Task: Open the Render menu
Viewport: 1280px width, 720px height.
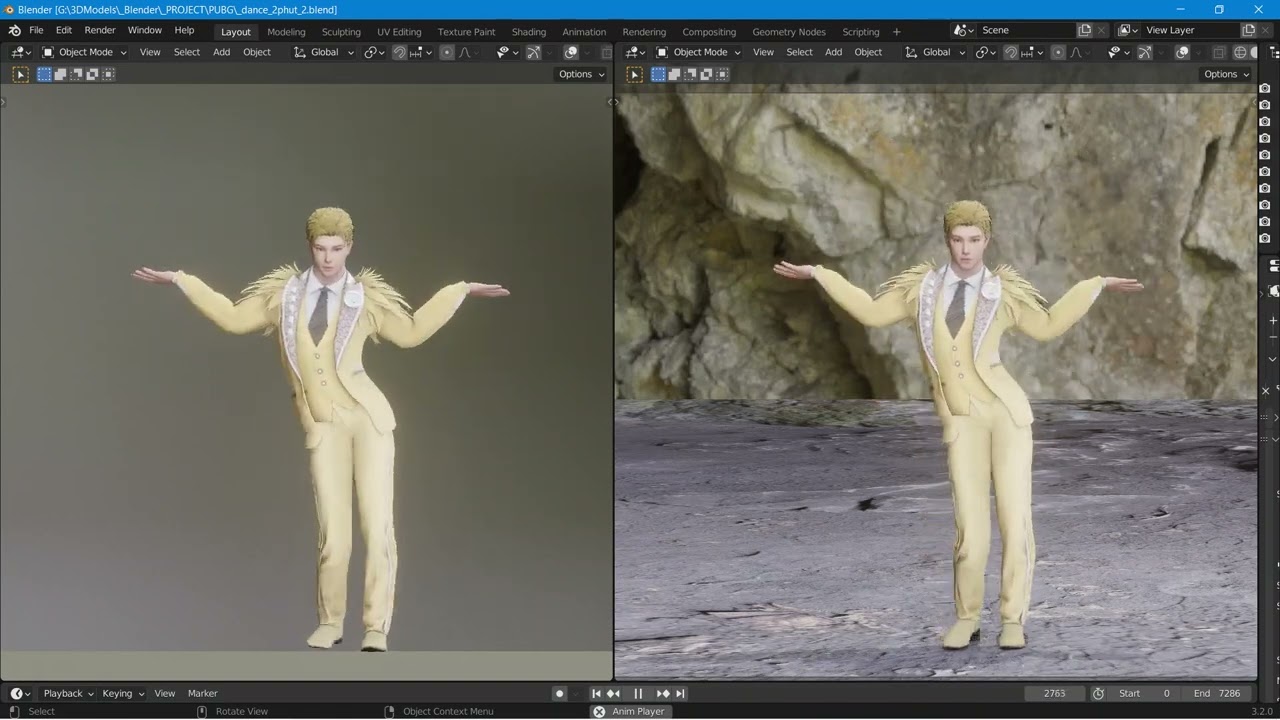Action: [100, 31]
